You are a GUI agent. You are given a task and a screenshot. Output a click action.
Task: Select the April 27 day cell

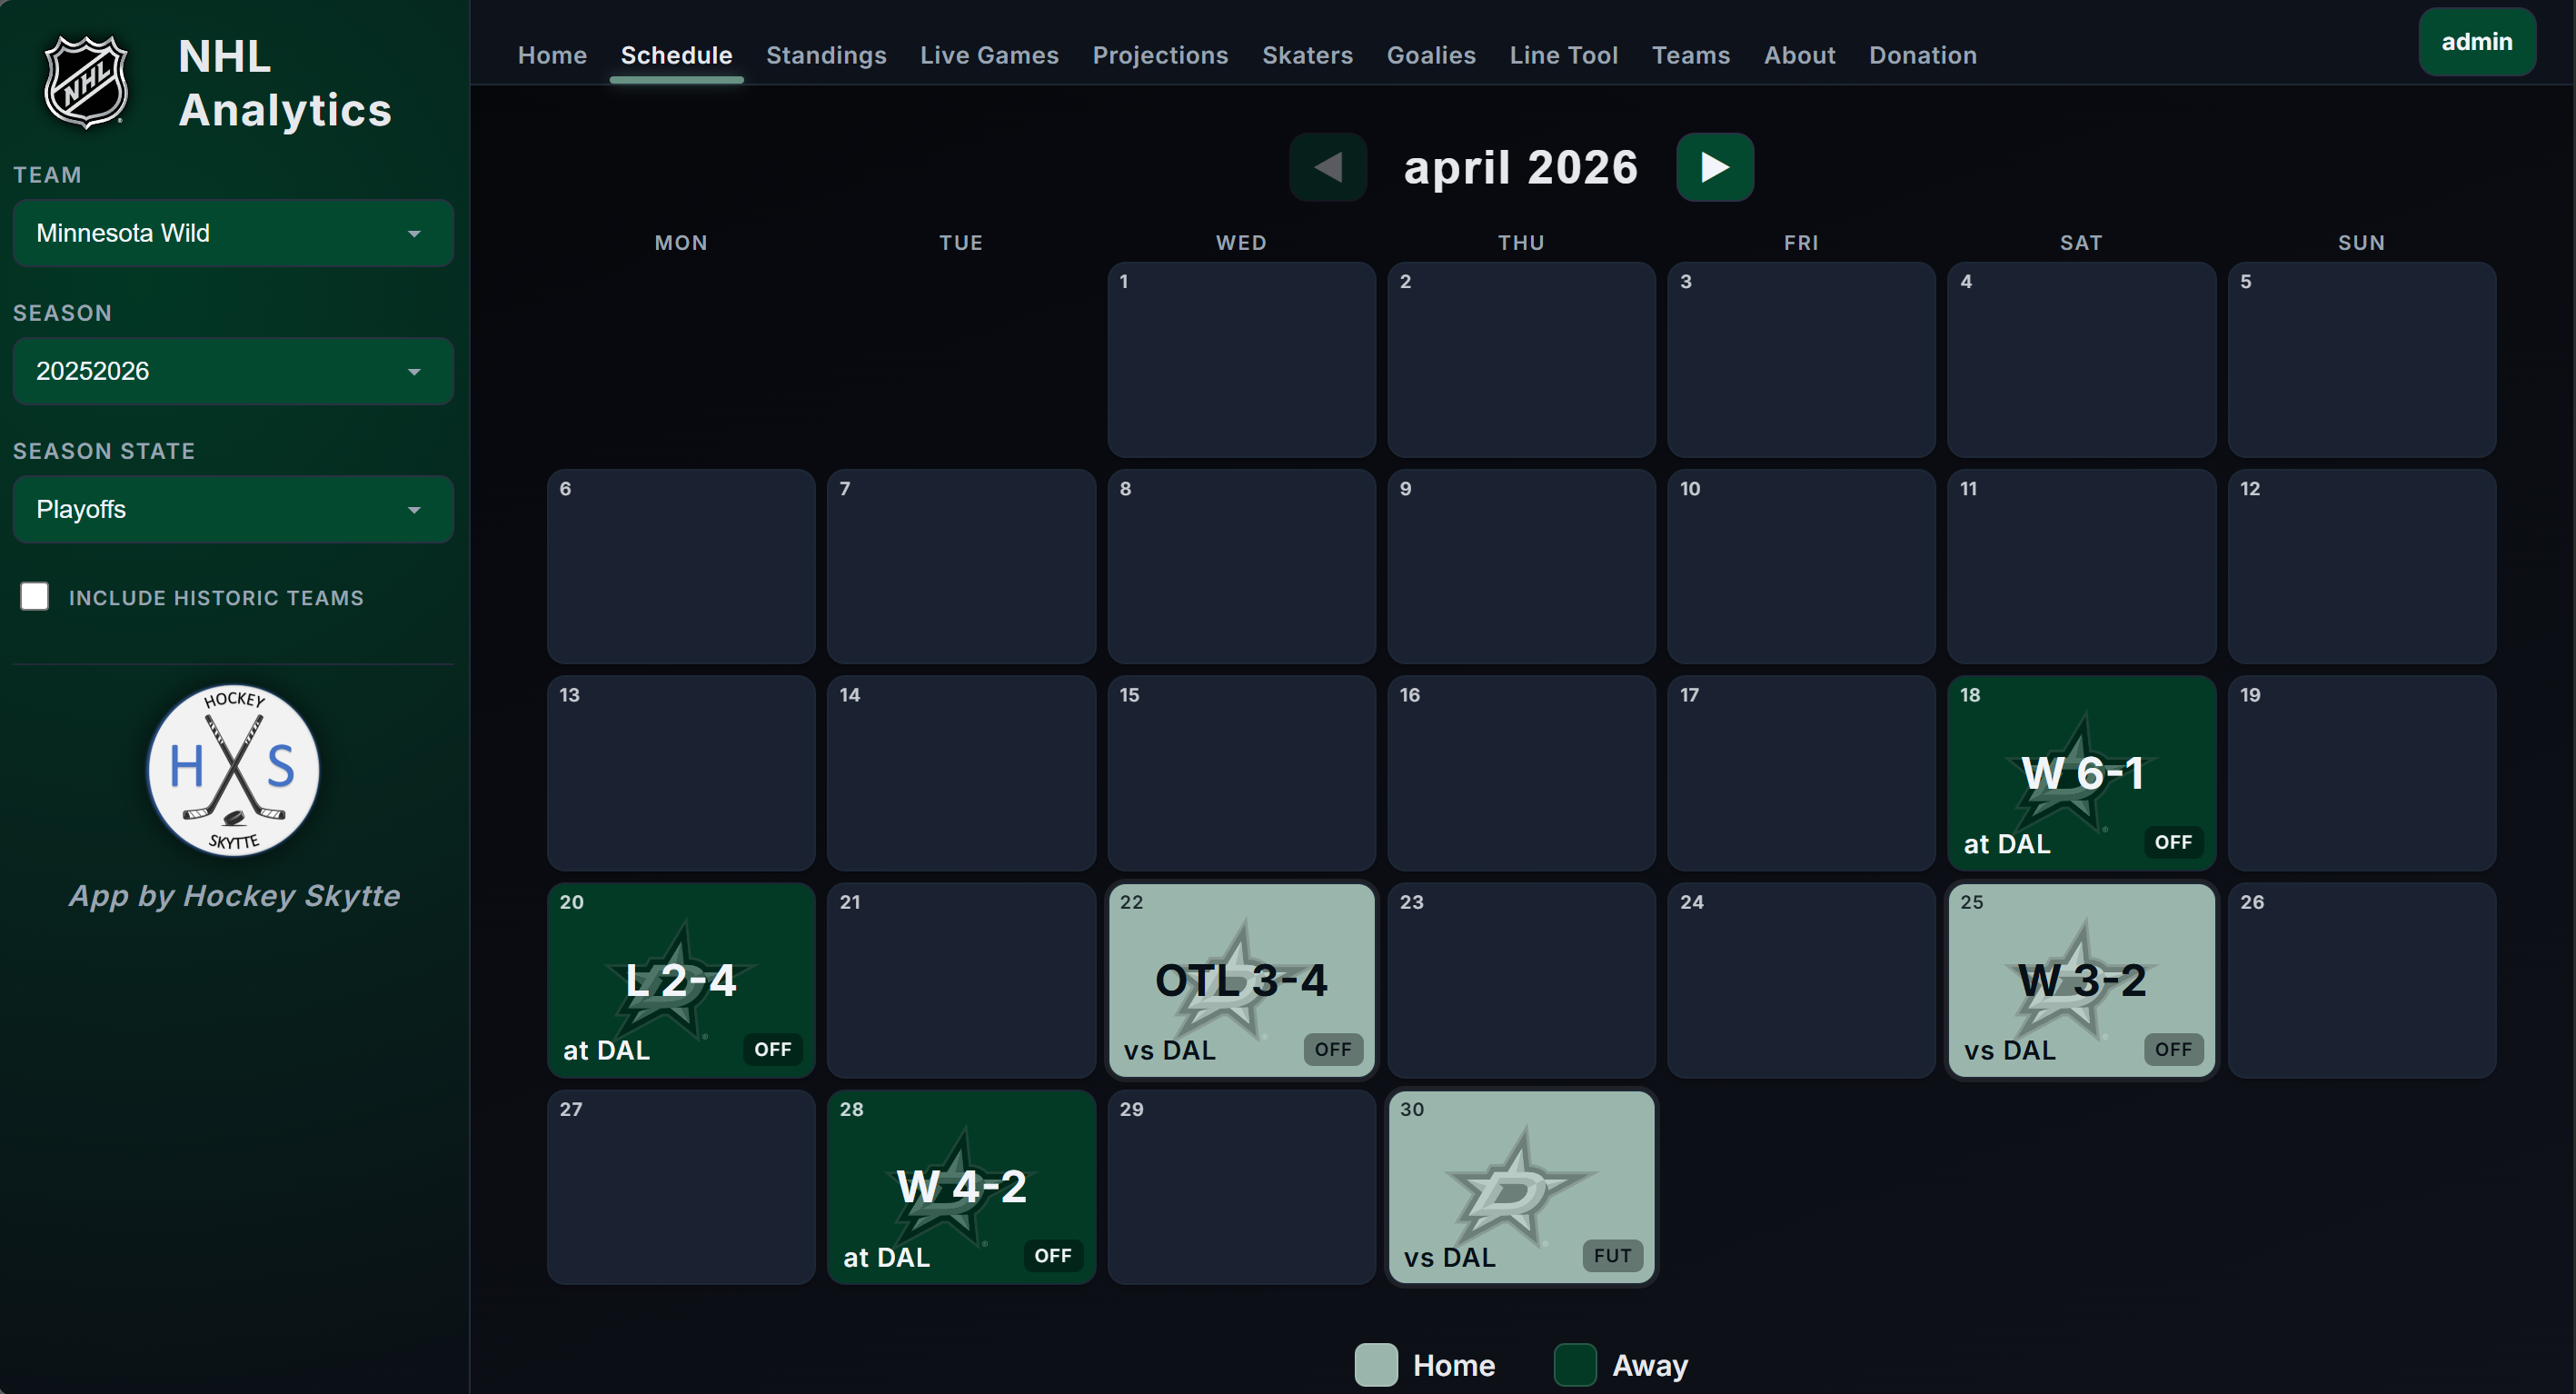pos(680,1187)
